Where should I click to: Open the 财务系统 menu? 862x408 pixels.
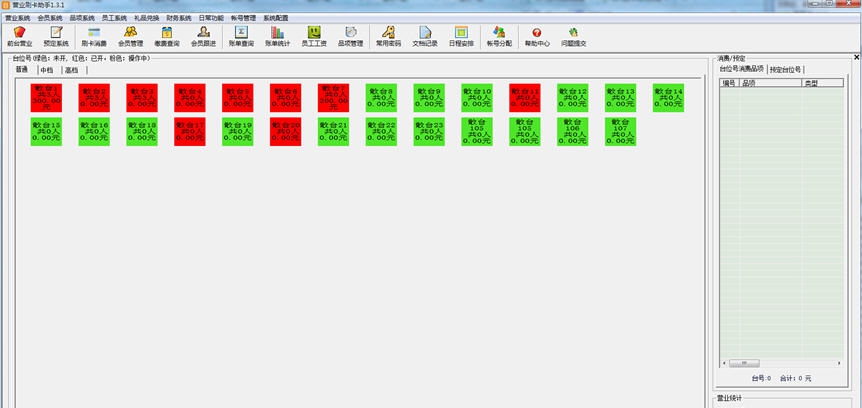tap(179, 18)
